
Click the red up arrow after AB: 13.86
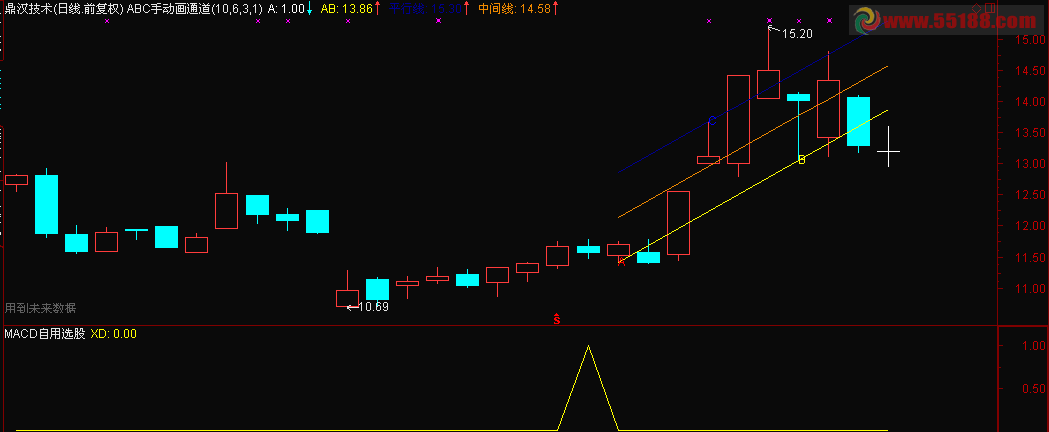377,8
